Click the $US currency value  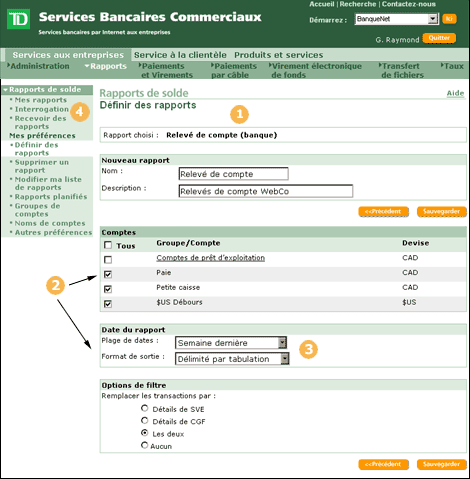[409, 302]
